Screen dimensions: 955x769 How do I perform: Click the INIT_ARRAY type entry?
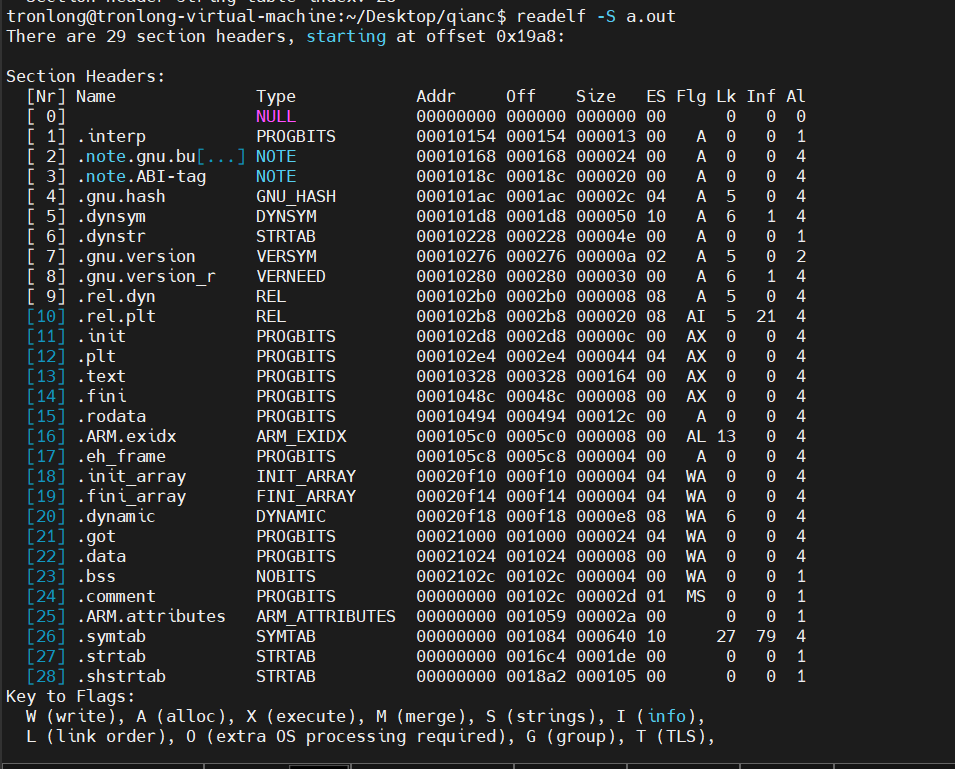[x=306, y=476]
